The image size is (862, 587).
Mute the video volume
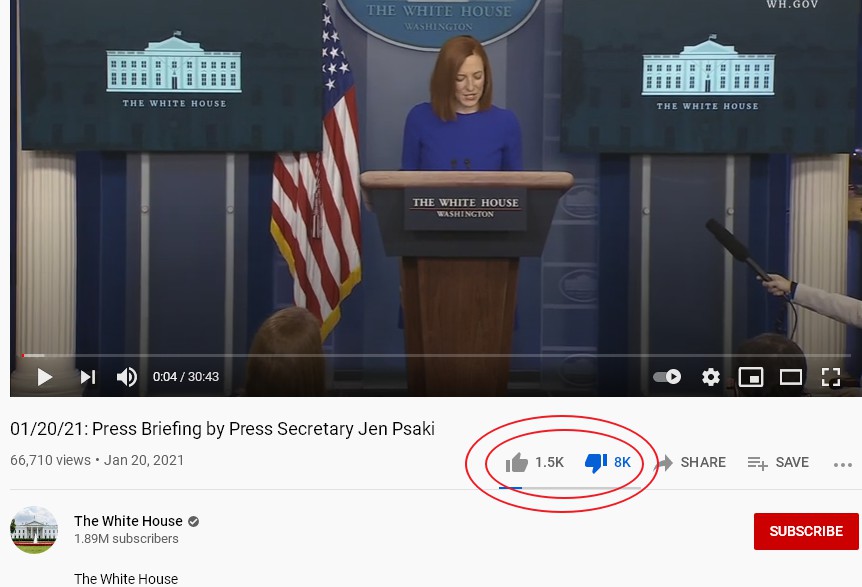(x=127, y=377)
